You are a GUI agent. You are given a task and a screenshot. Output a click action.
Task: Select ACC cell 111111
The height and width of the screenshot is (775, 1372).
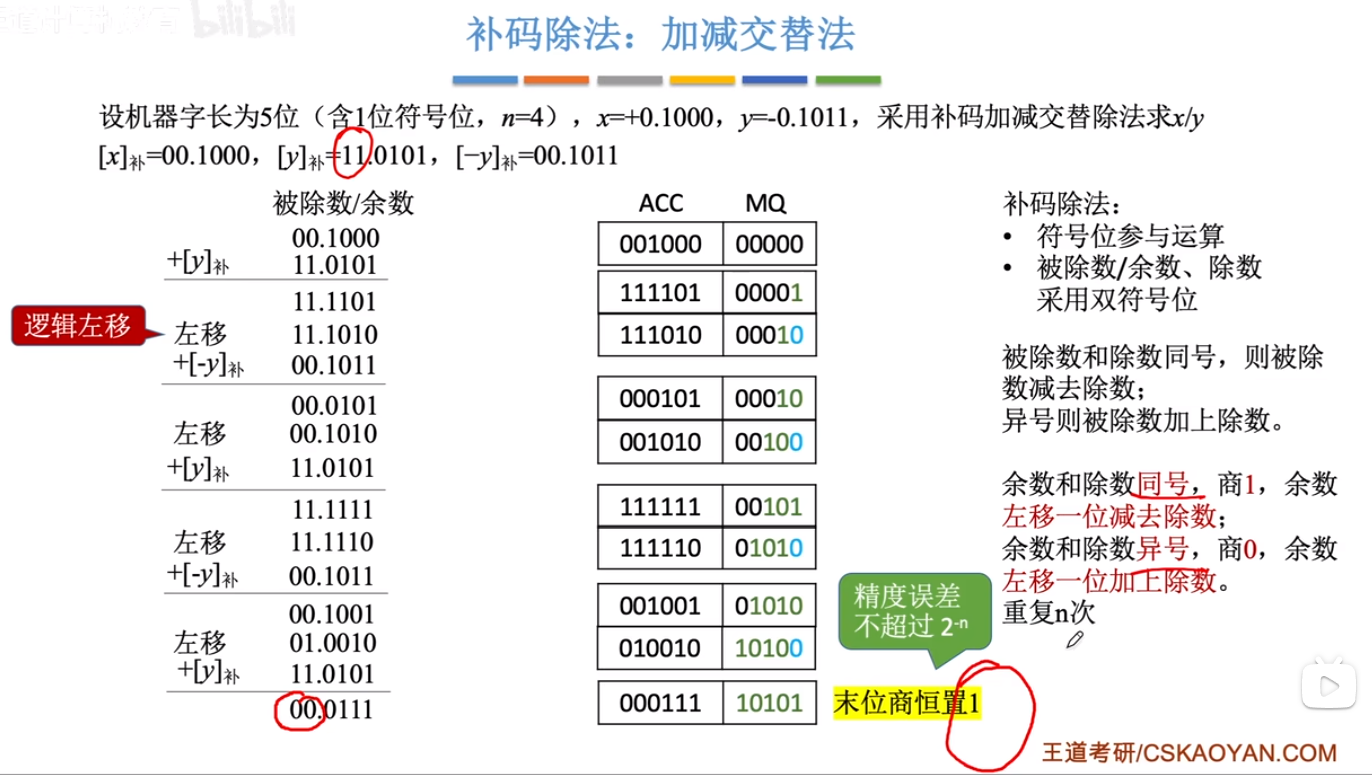[660, 506]
